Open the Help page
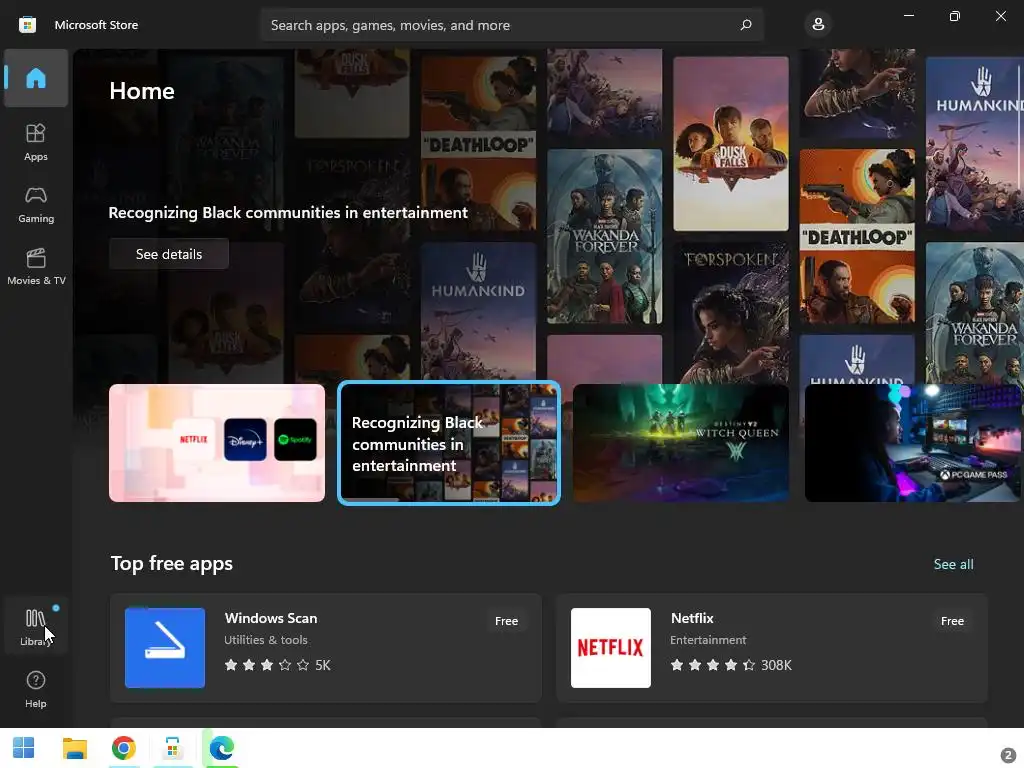Image resolution: width=1024 pixels, height=768 pixels. 36,689
